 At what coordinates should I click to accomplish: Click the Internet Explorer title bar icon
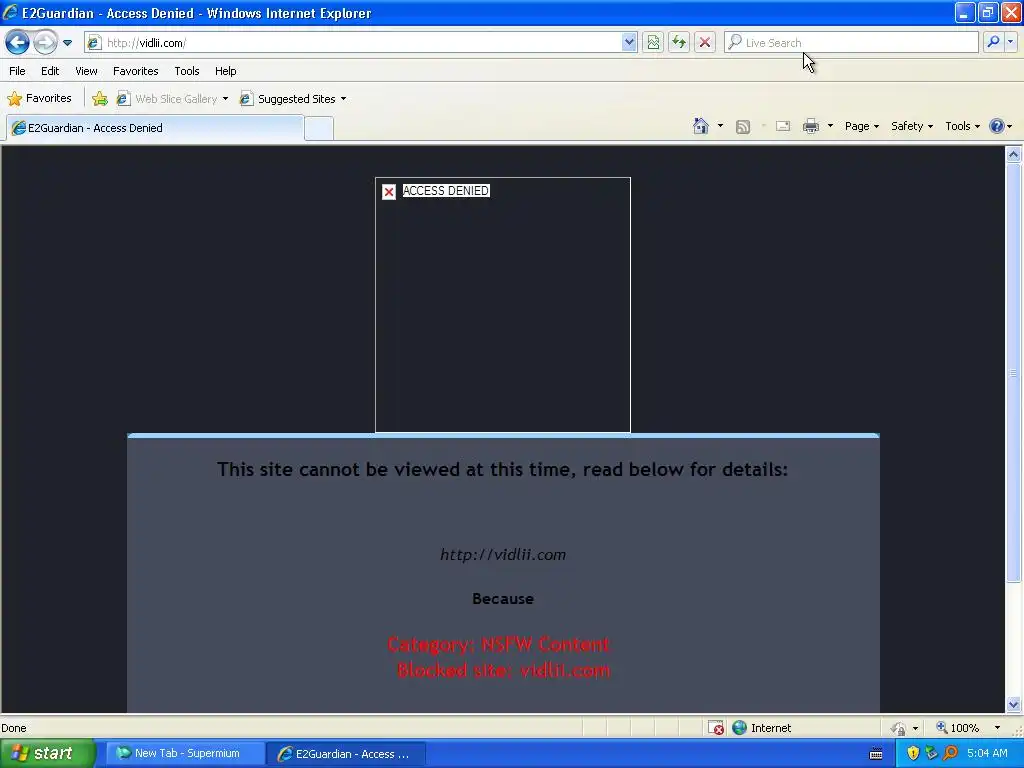click(10, 12)
